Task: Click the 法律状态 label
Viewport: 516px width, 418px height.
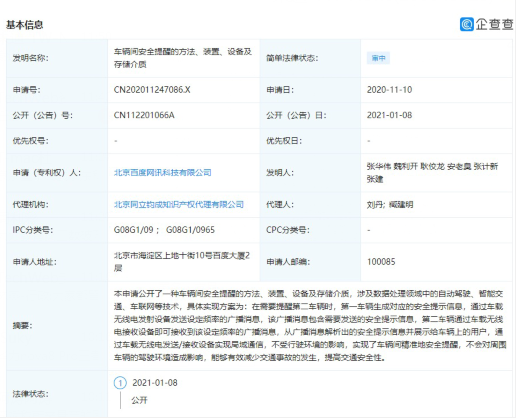Action: [30, 394]
